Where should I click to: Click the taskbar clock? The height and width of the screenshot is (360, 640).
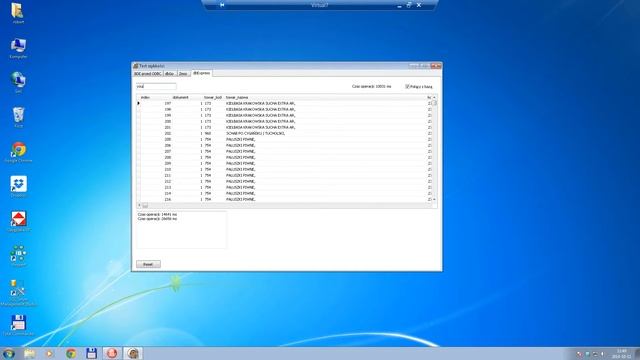[x=621, y=353]
